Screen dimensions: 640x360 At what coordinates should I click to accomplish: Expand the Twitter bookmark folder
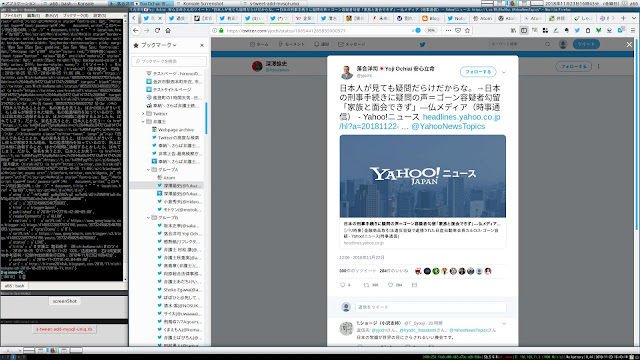[143, 113]
